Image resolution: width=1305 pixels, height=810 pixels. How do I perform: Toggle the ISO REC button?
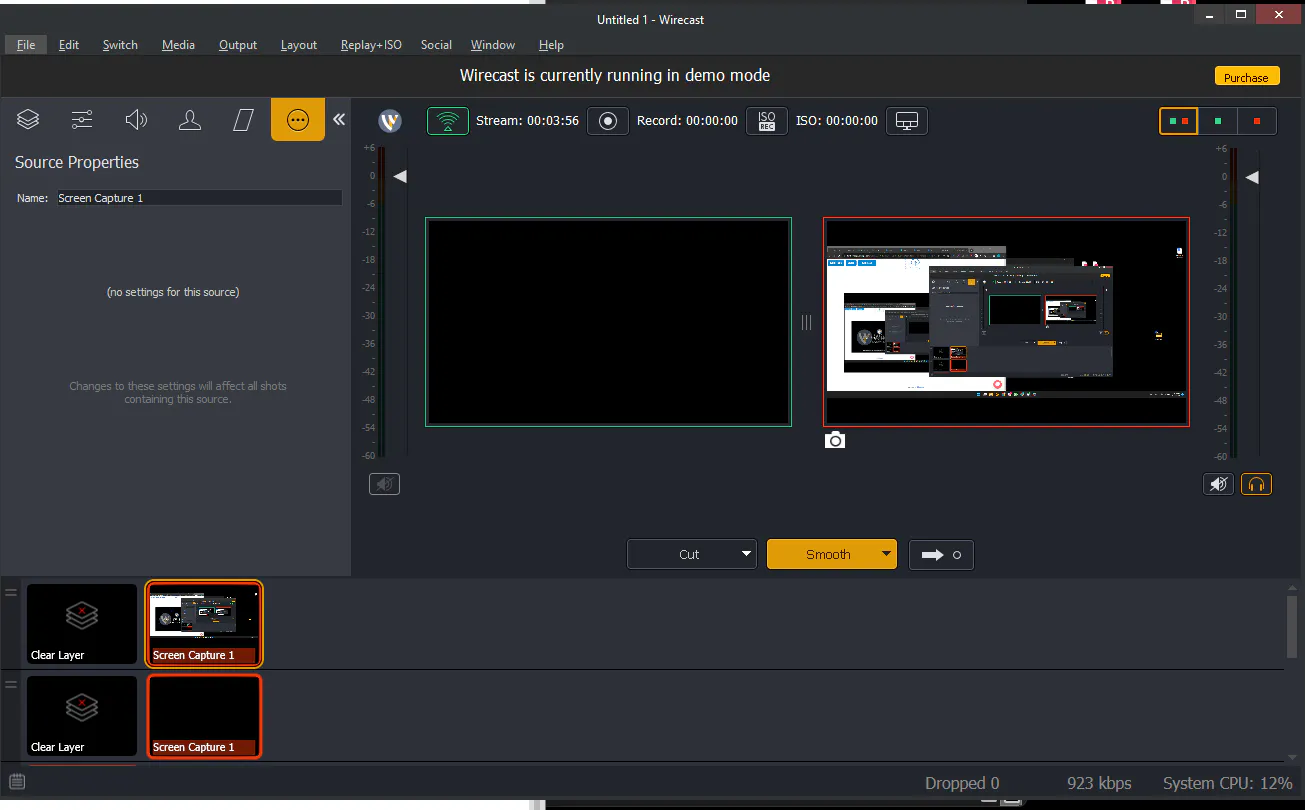[x=767, y=121]
